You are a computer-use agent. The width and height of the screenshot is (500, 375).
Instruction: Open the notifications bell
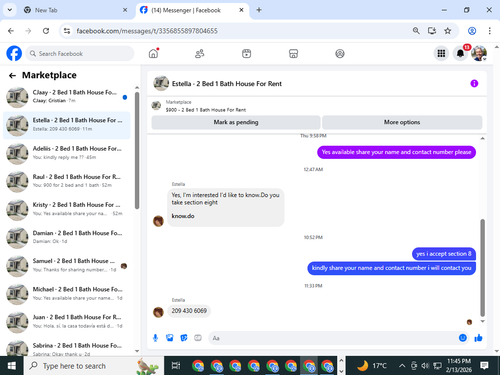[x=460, y=53]
